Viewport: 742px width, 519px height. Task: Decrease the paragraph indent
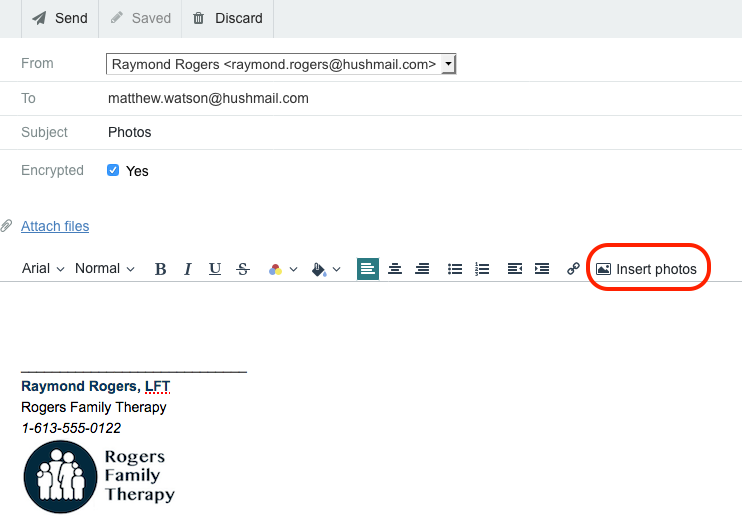pos(515,269)
